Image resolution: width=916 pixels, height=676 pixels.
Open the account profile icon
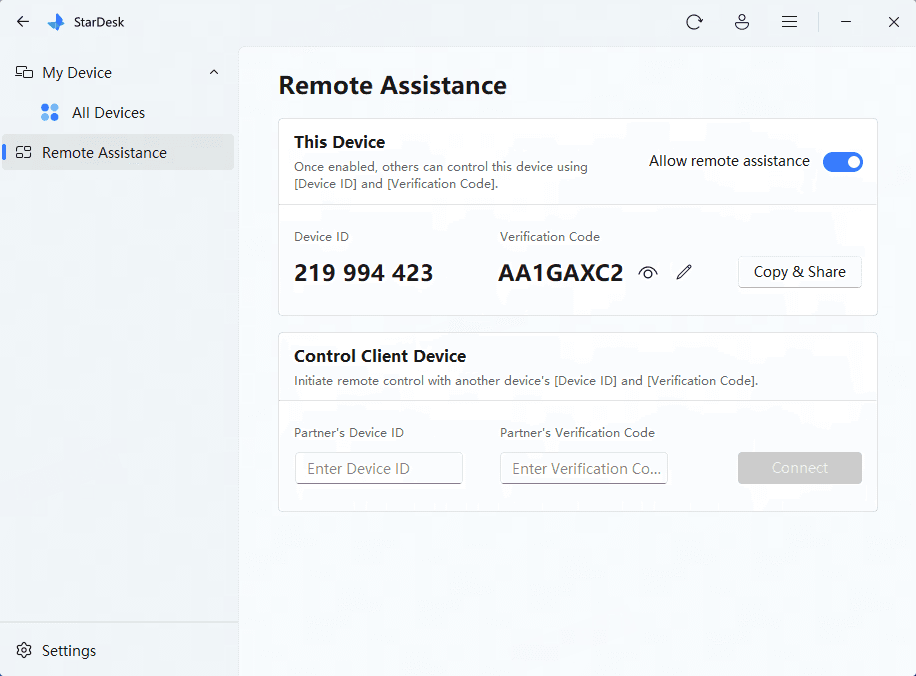742,21
